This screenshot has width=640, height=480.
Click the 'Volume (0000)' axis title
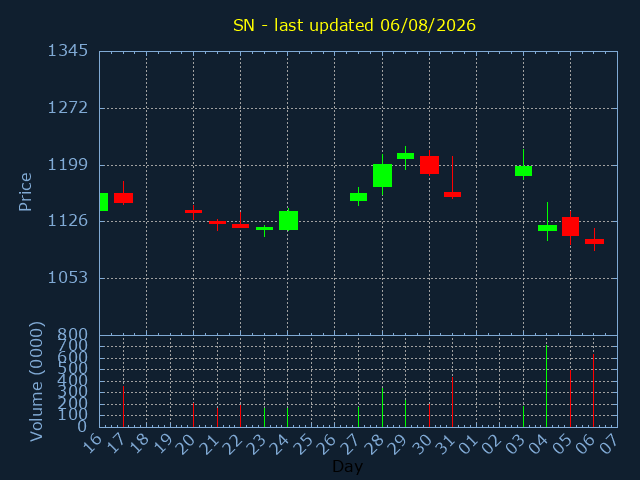(x=36, y=382)
